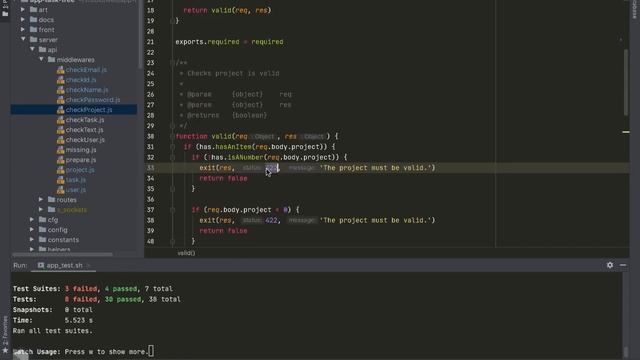Click the art folder icon
The height and width of the screenshot is (360, 640).
[x=33, y=9]
